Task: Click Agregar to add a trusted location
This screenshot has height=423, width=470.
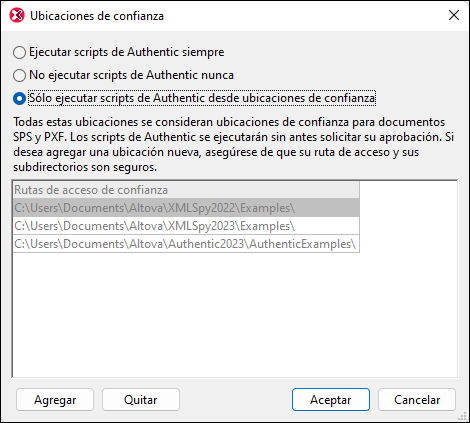Action: pyautogui.click(x=55, y=400)
